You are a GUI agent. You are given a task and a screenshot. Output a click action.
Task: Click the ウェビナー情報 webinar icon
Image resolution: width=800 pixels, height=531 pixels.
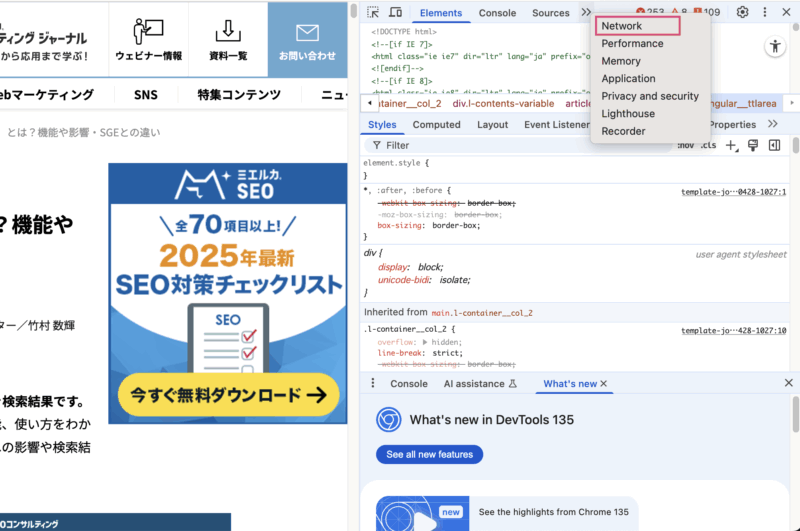click(148, 32)
